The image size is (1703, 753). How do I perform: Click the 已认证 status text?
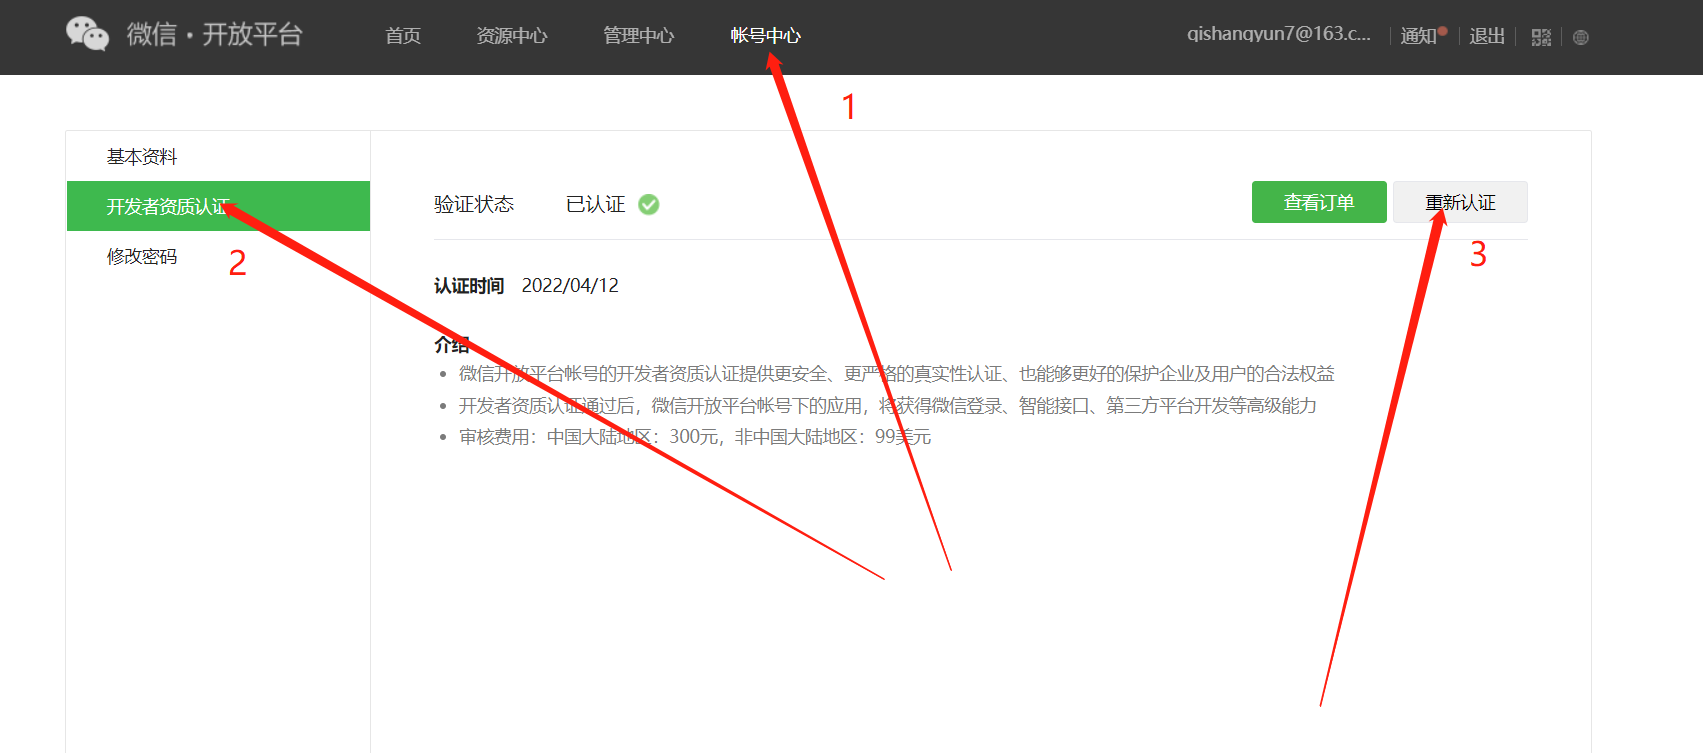click(595, 204)
